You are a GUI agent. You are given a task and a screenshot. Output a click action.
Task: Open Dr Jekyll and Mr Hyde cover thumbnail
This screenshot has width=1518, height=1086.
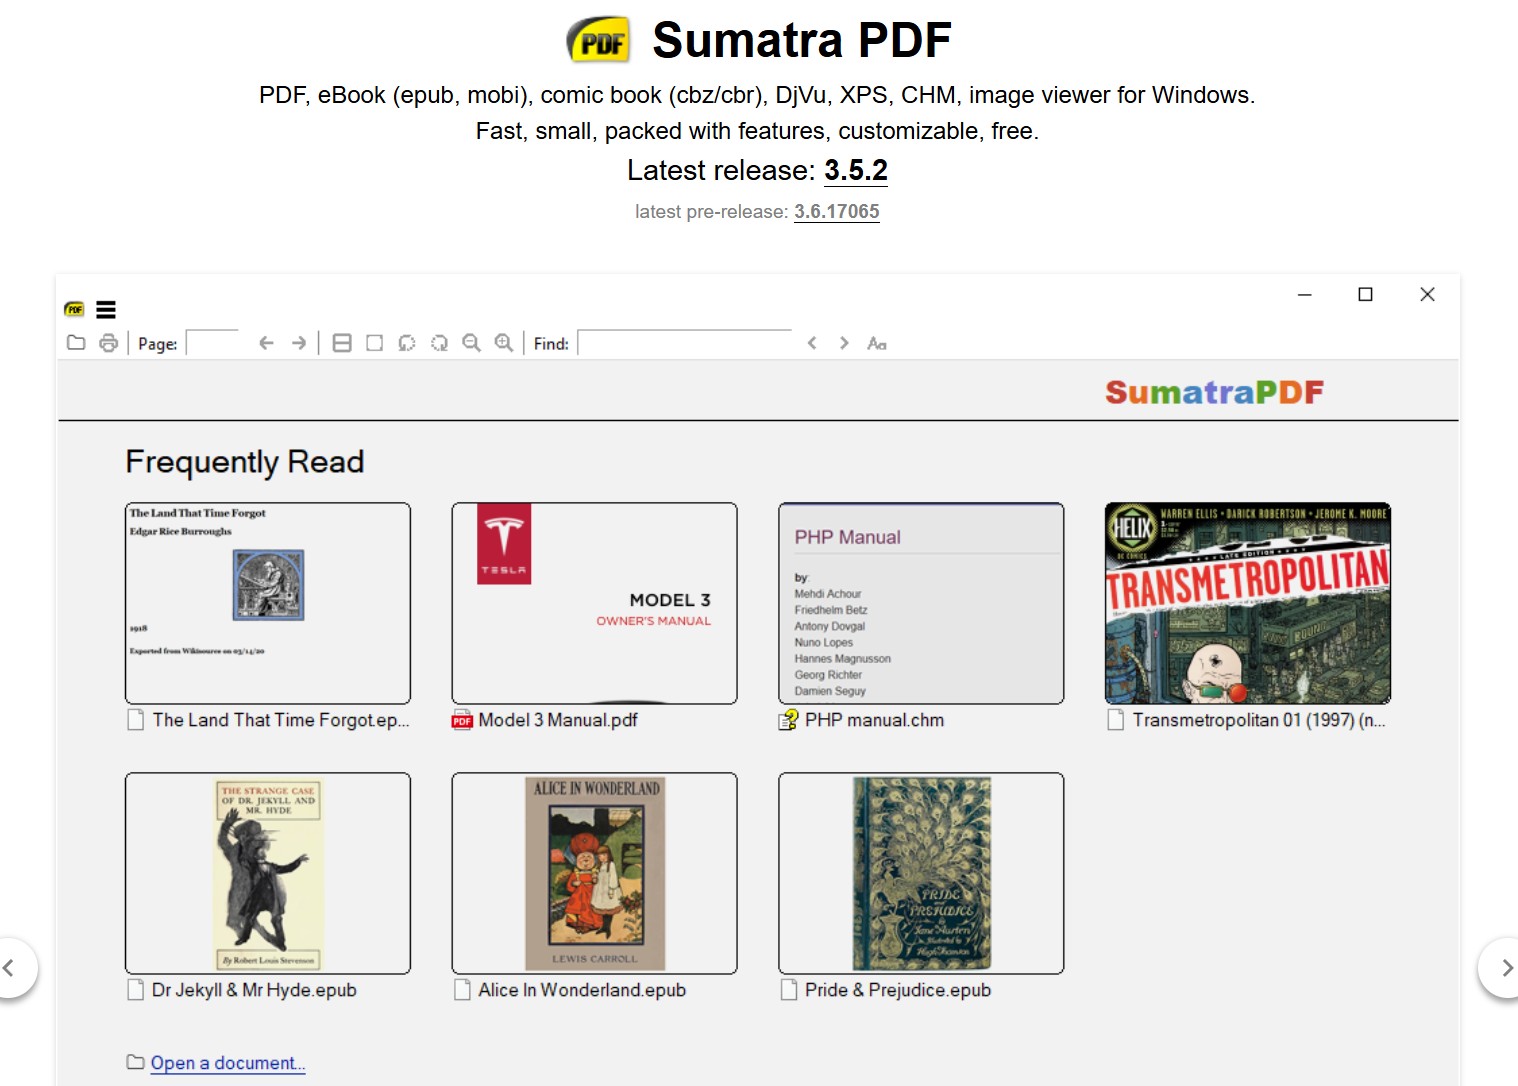click(x=268, y=873)
